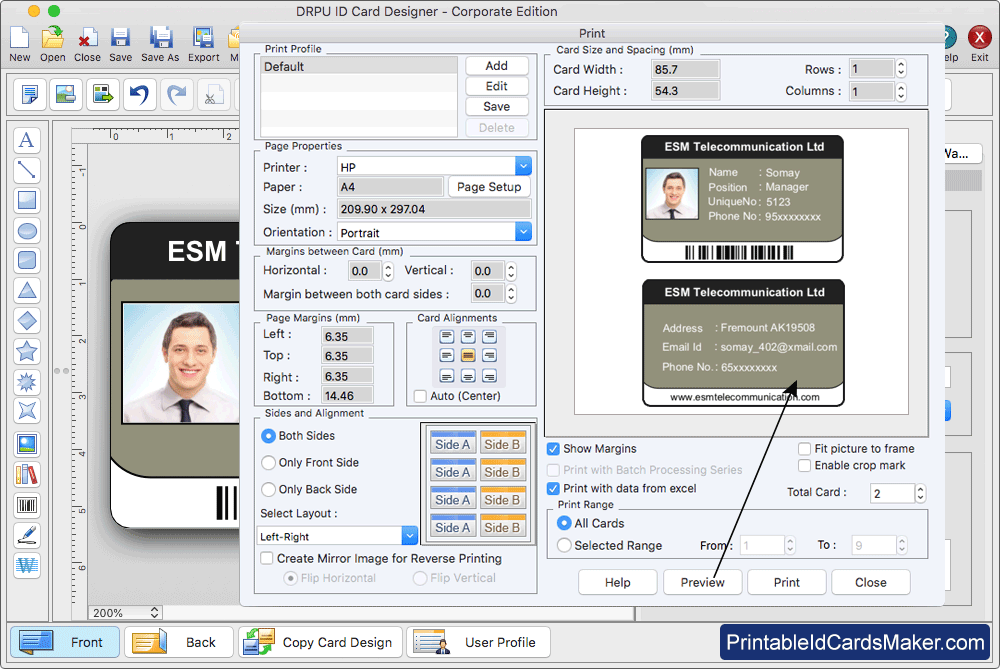Adjust the Columns stepper arrows
Image resolution: width=1000 pixels, height=669 pixels.
click(901, 91)
